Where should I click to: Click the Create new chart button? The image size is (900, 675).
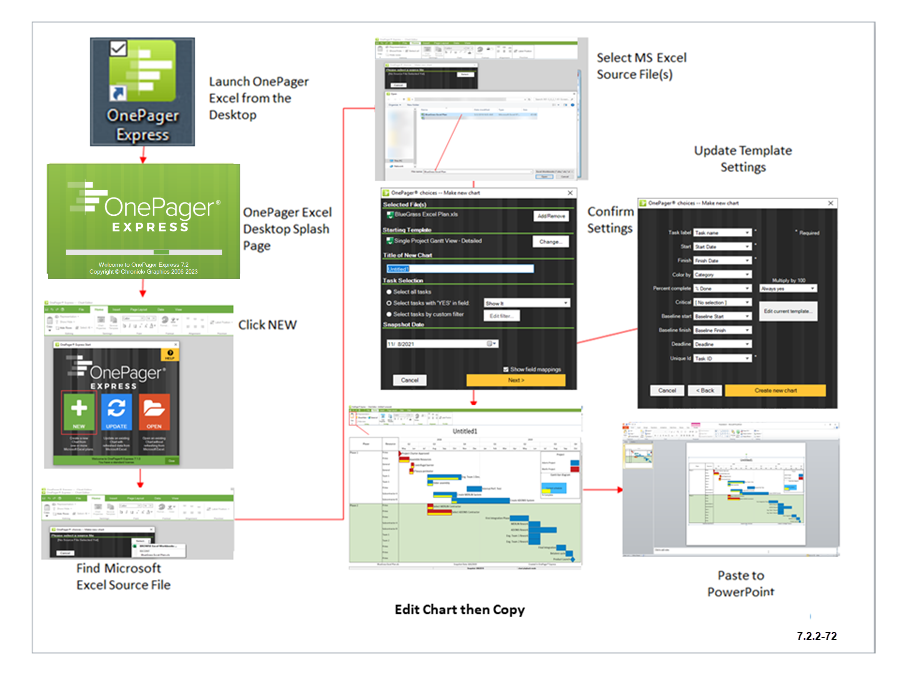775,390
